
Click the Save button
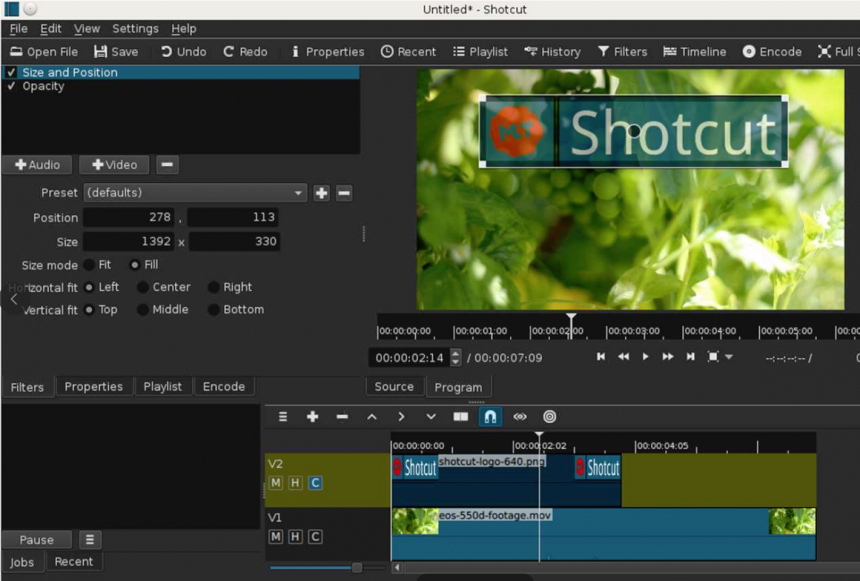[117, 51]
